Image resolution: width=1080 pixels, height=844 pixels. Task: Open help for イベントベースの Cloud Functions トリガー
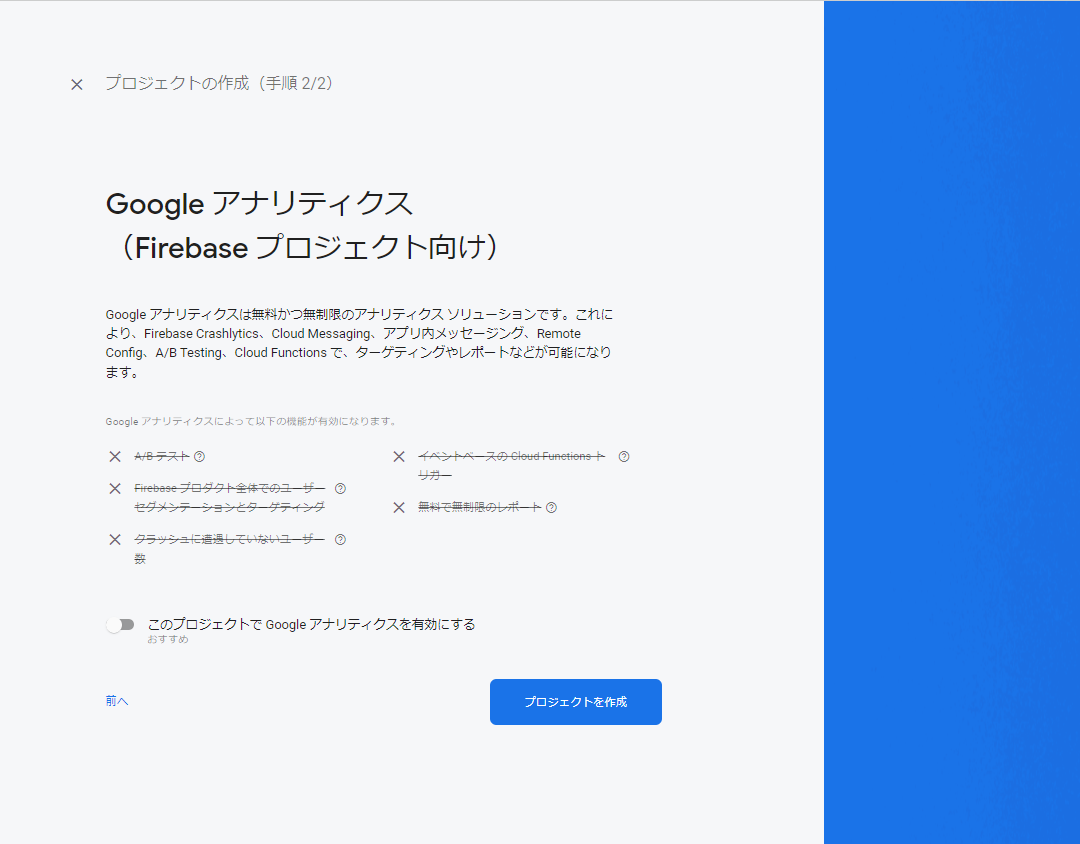click(x=624, y=456)
